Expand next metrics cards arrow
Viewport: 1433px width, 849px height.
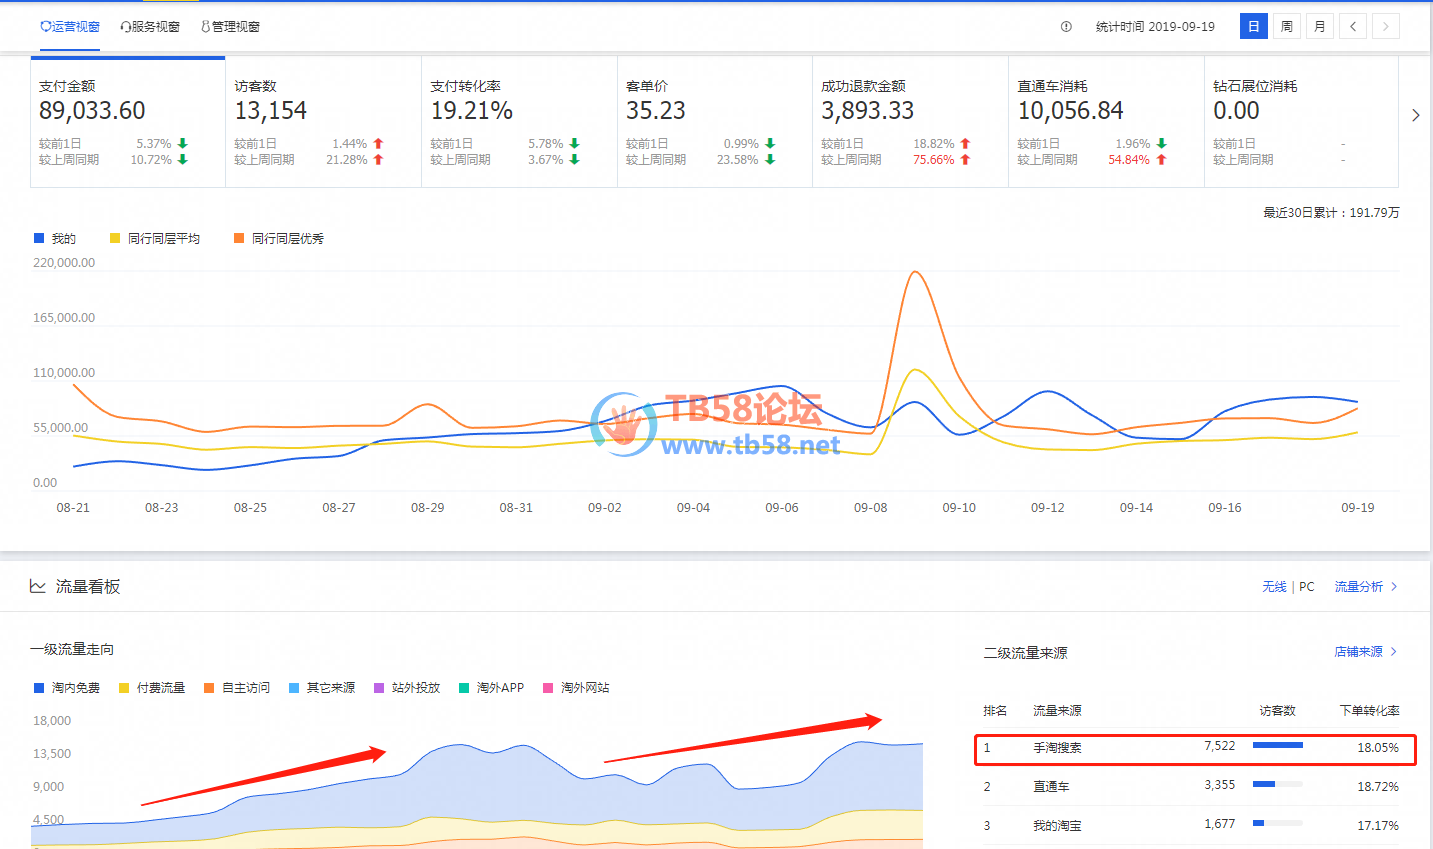tap(1415, 116)
